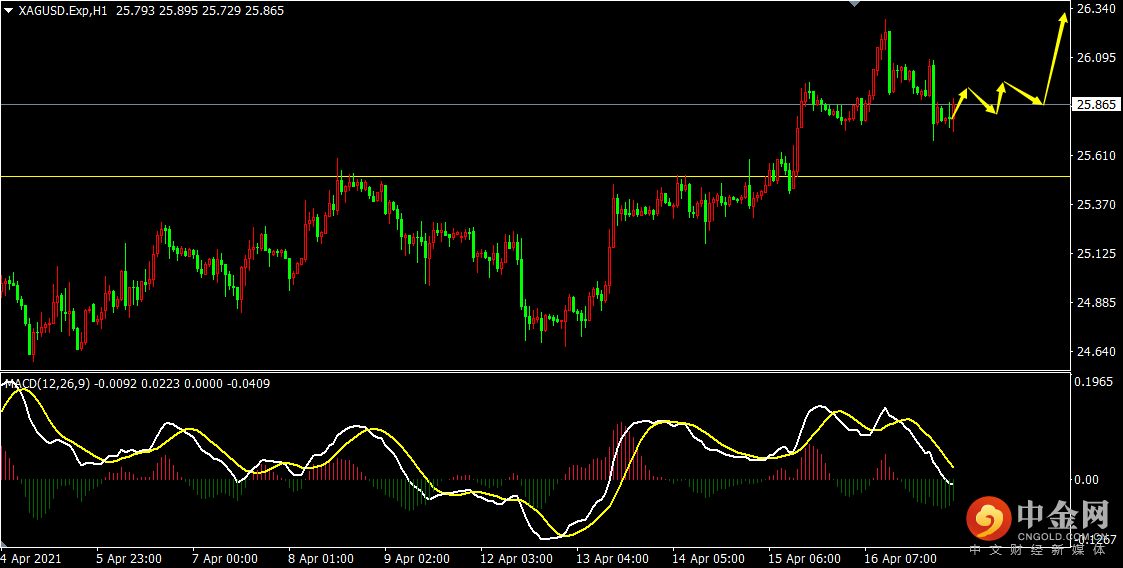The height and width of the screenshot is (568, 1123).
Task: Click the 26.095 price axis label
Action: (1096, 58)
